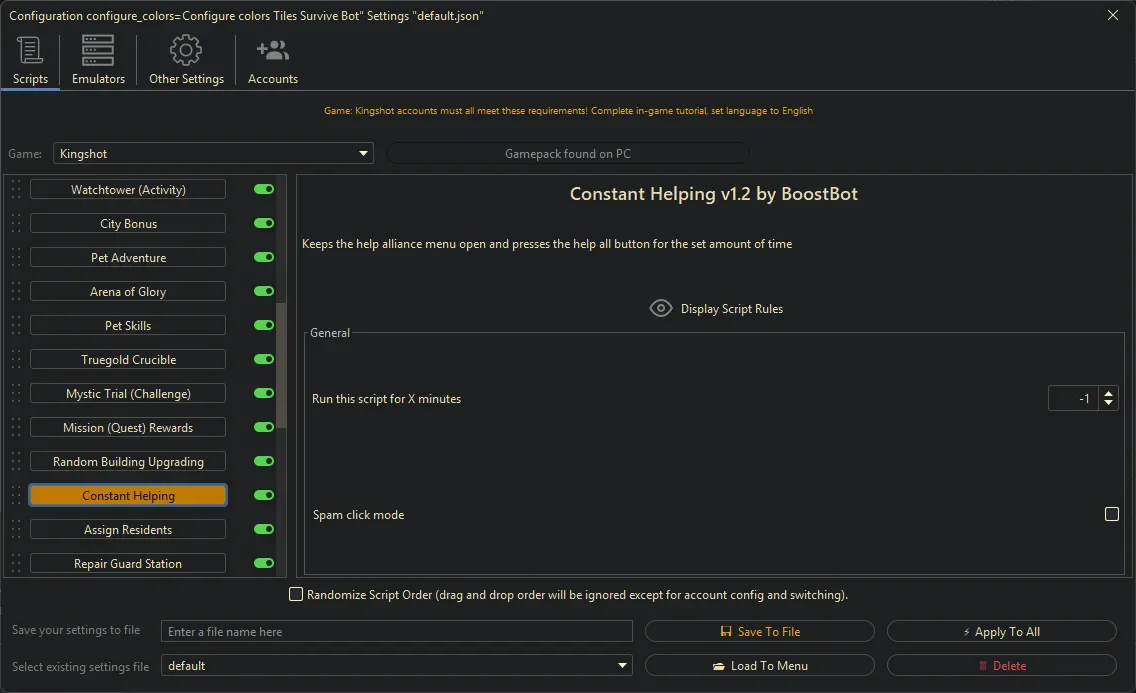Select the Truegold Crucible script
Image resolution: width=1136 pixels, height=693 pixels.
click(127, 359)
